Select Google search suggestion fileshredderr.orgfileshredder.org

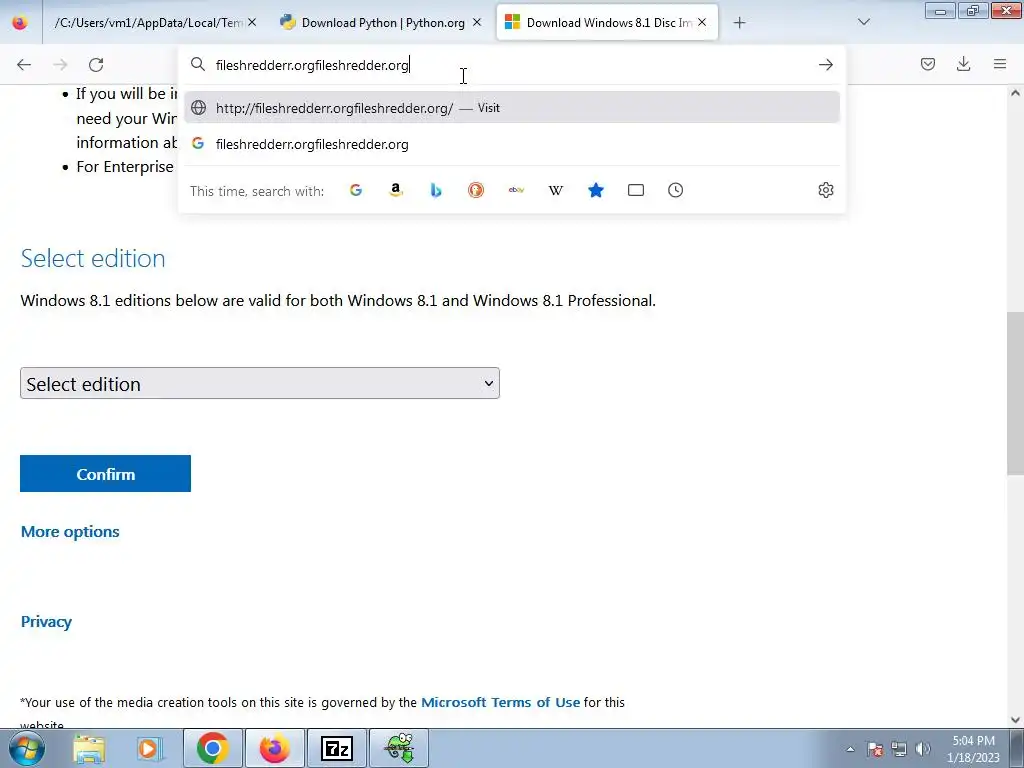pos(511,144)
